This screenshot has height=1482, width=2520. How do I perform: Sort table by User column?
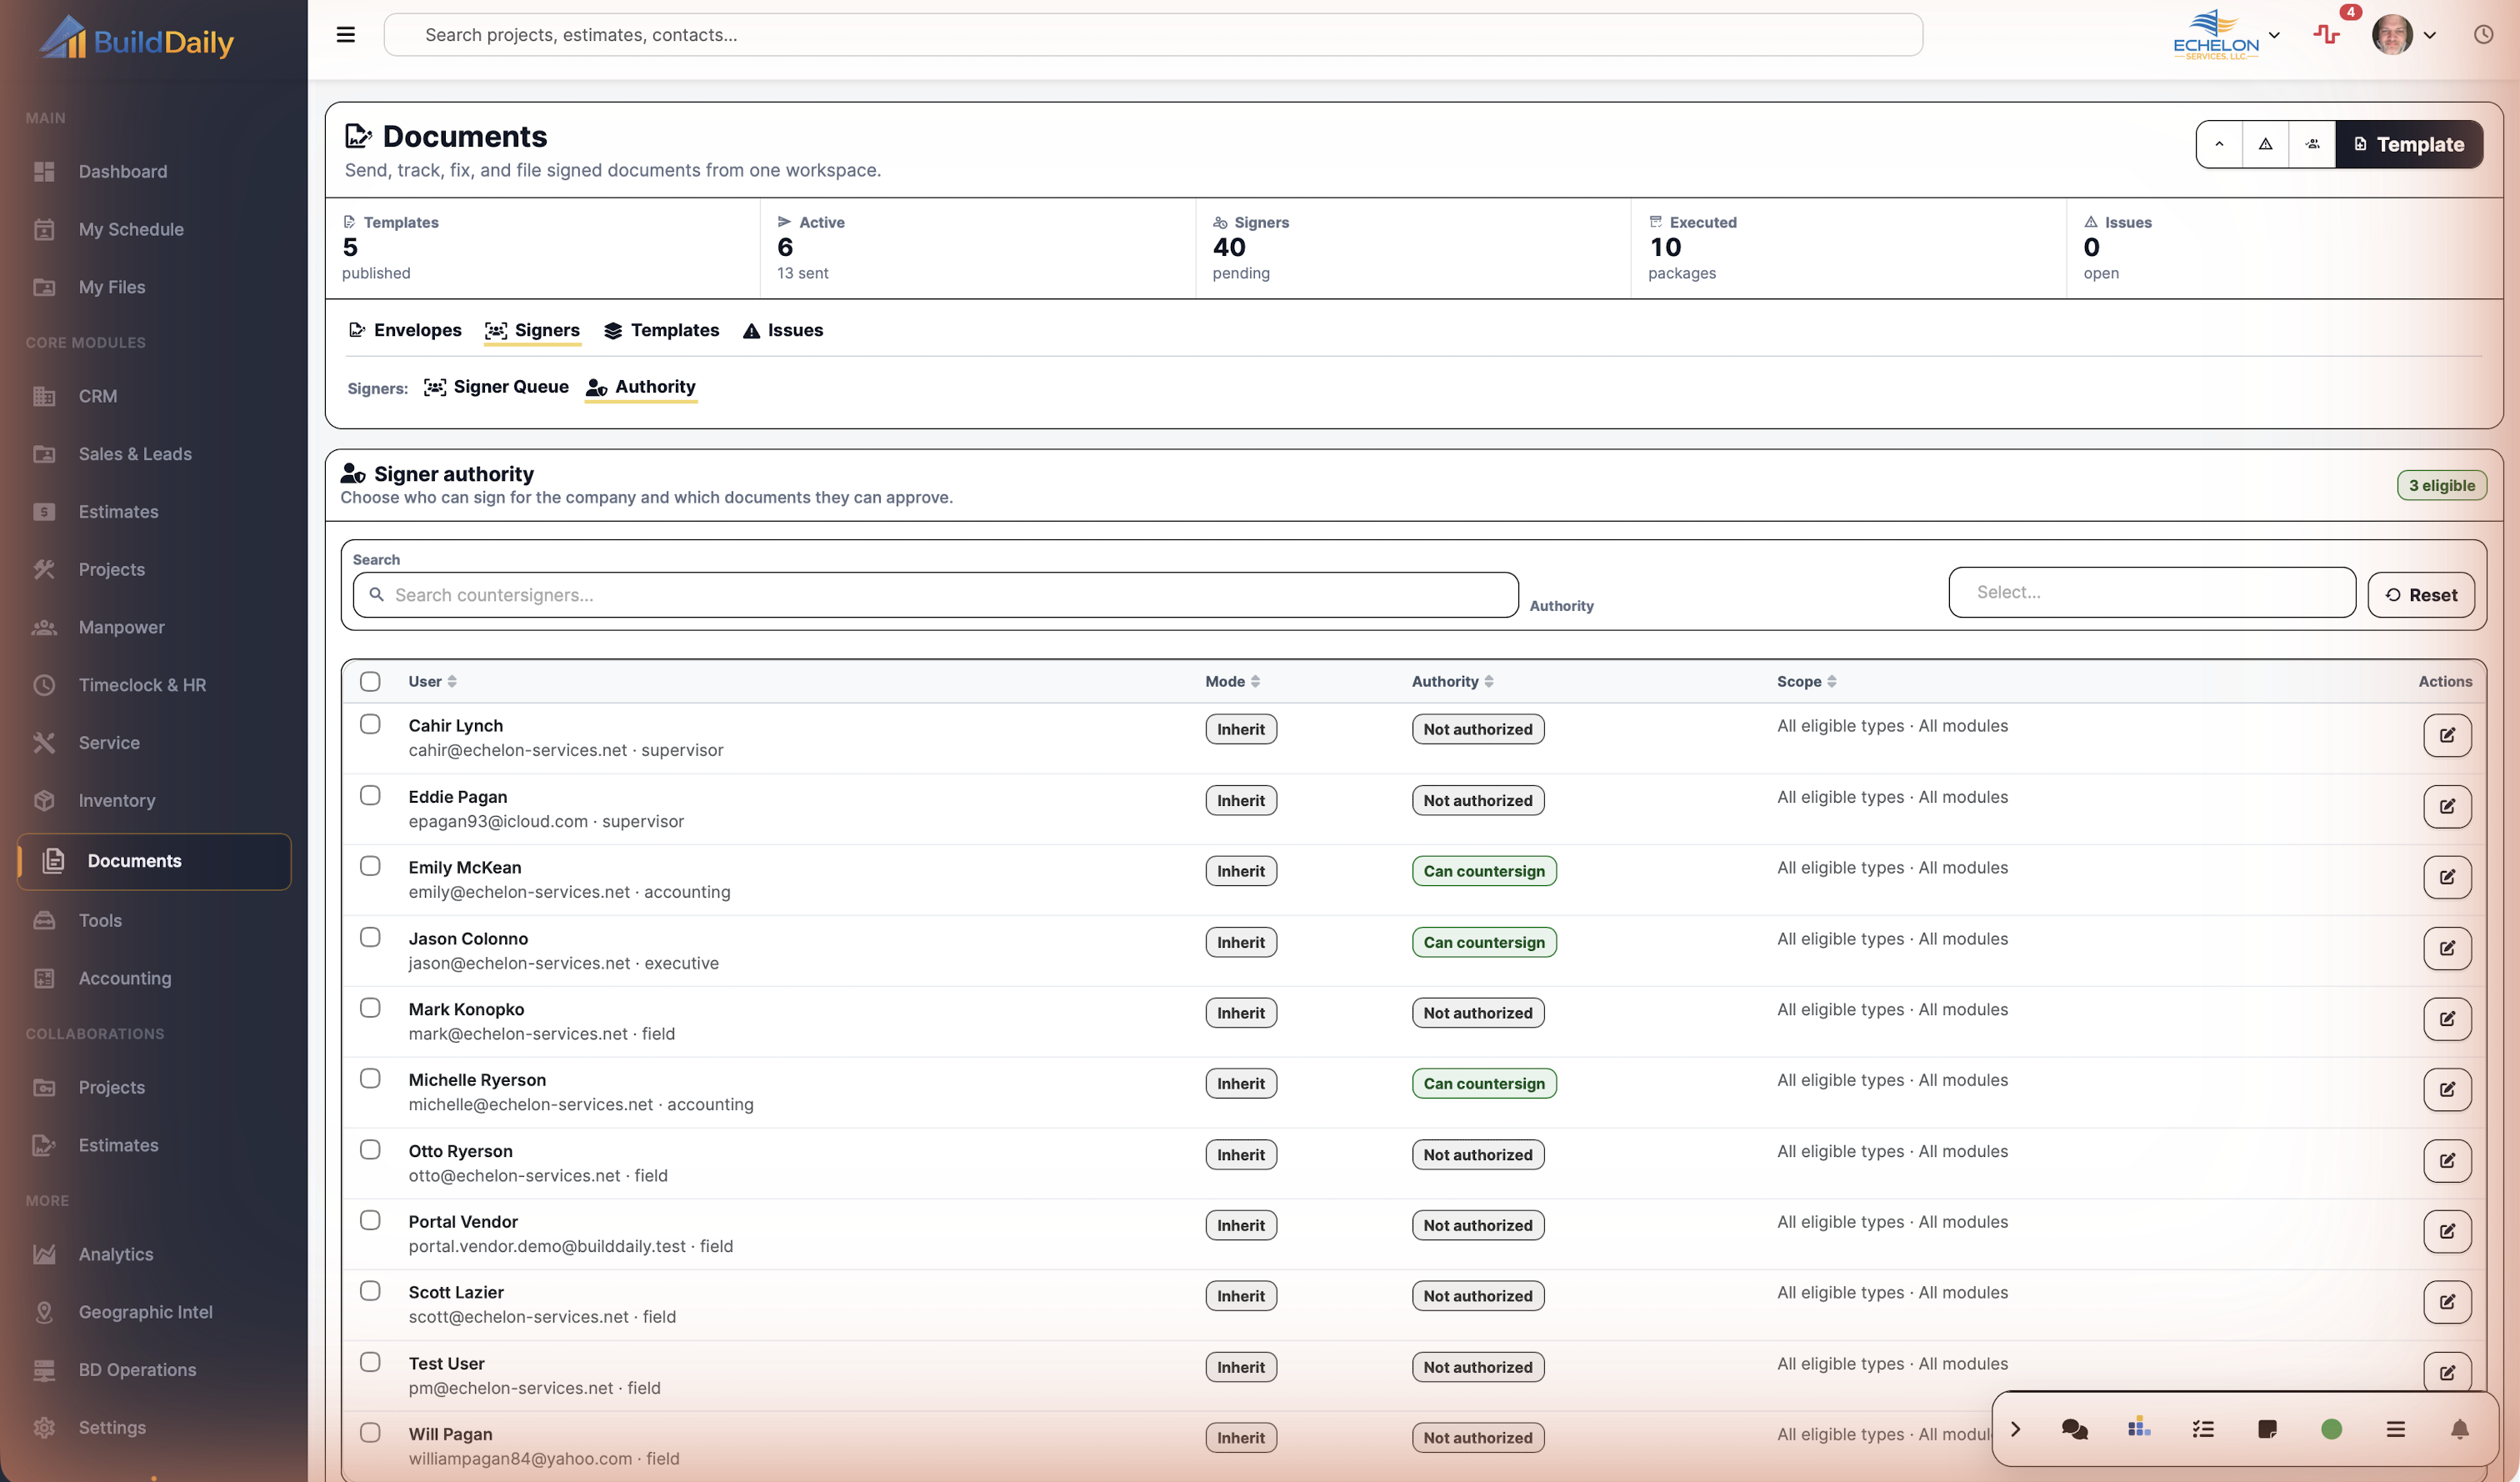point(432,681)
